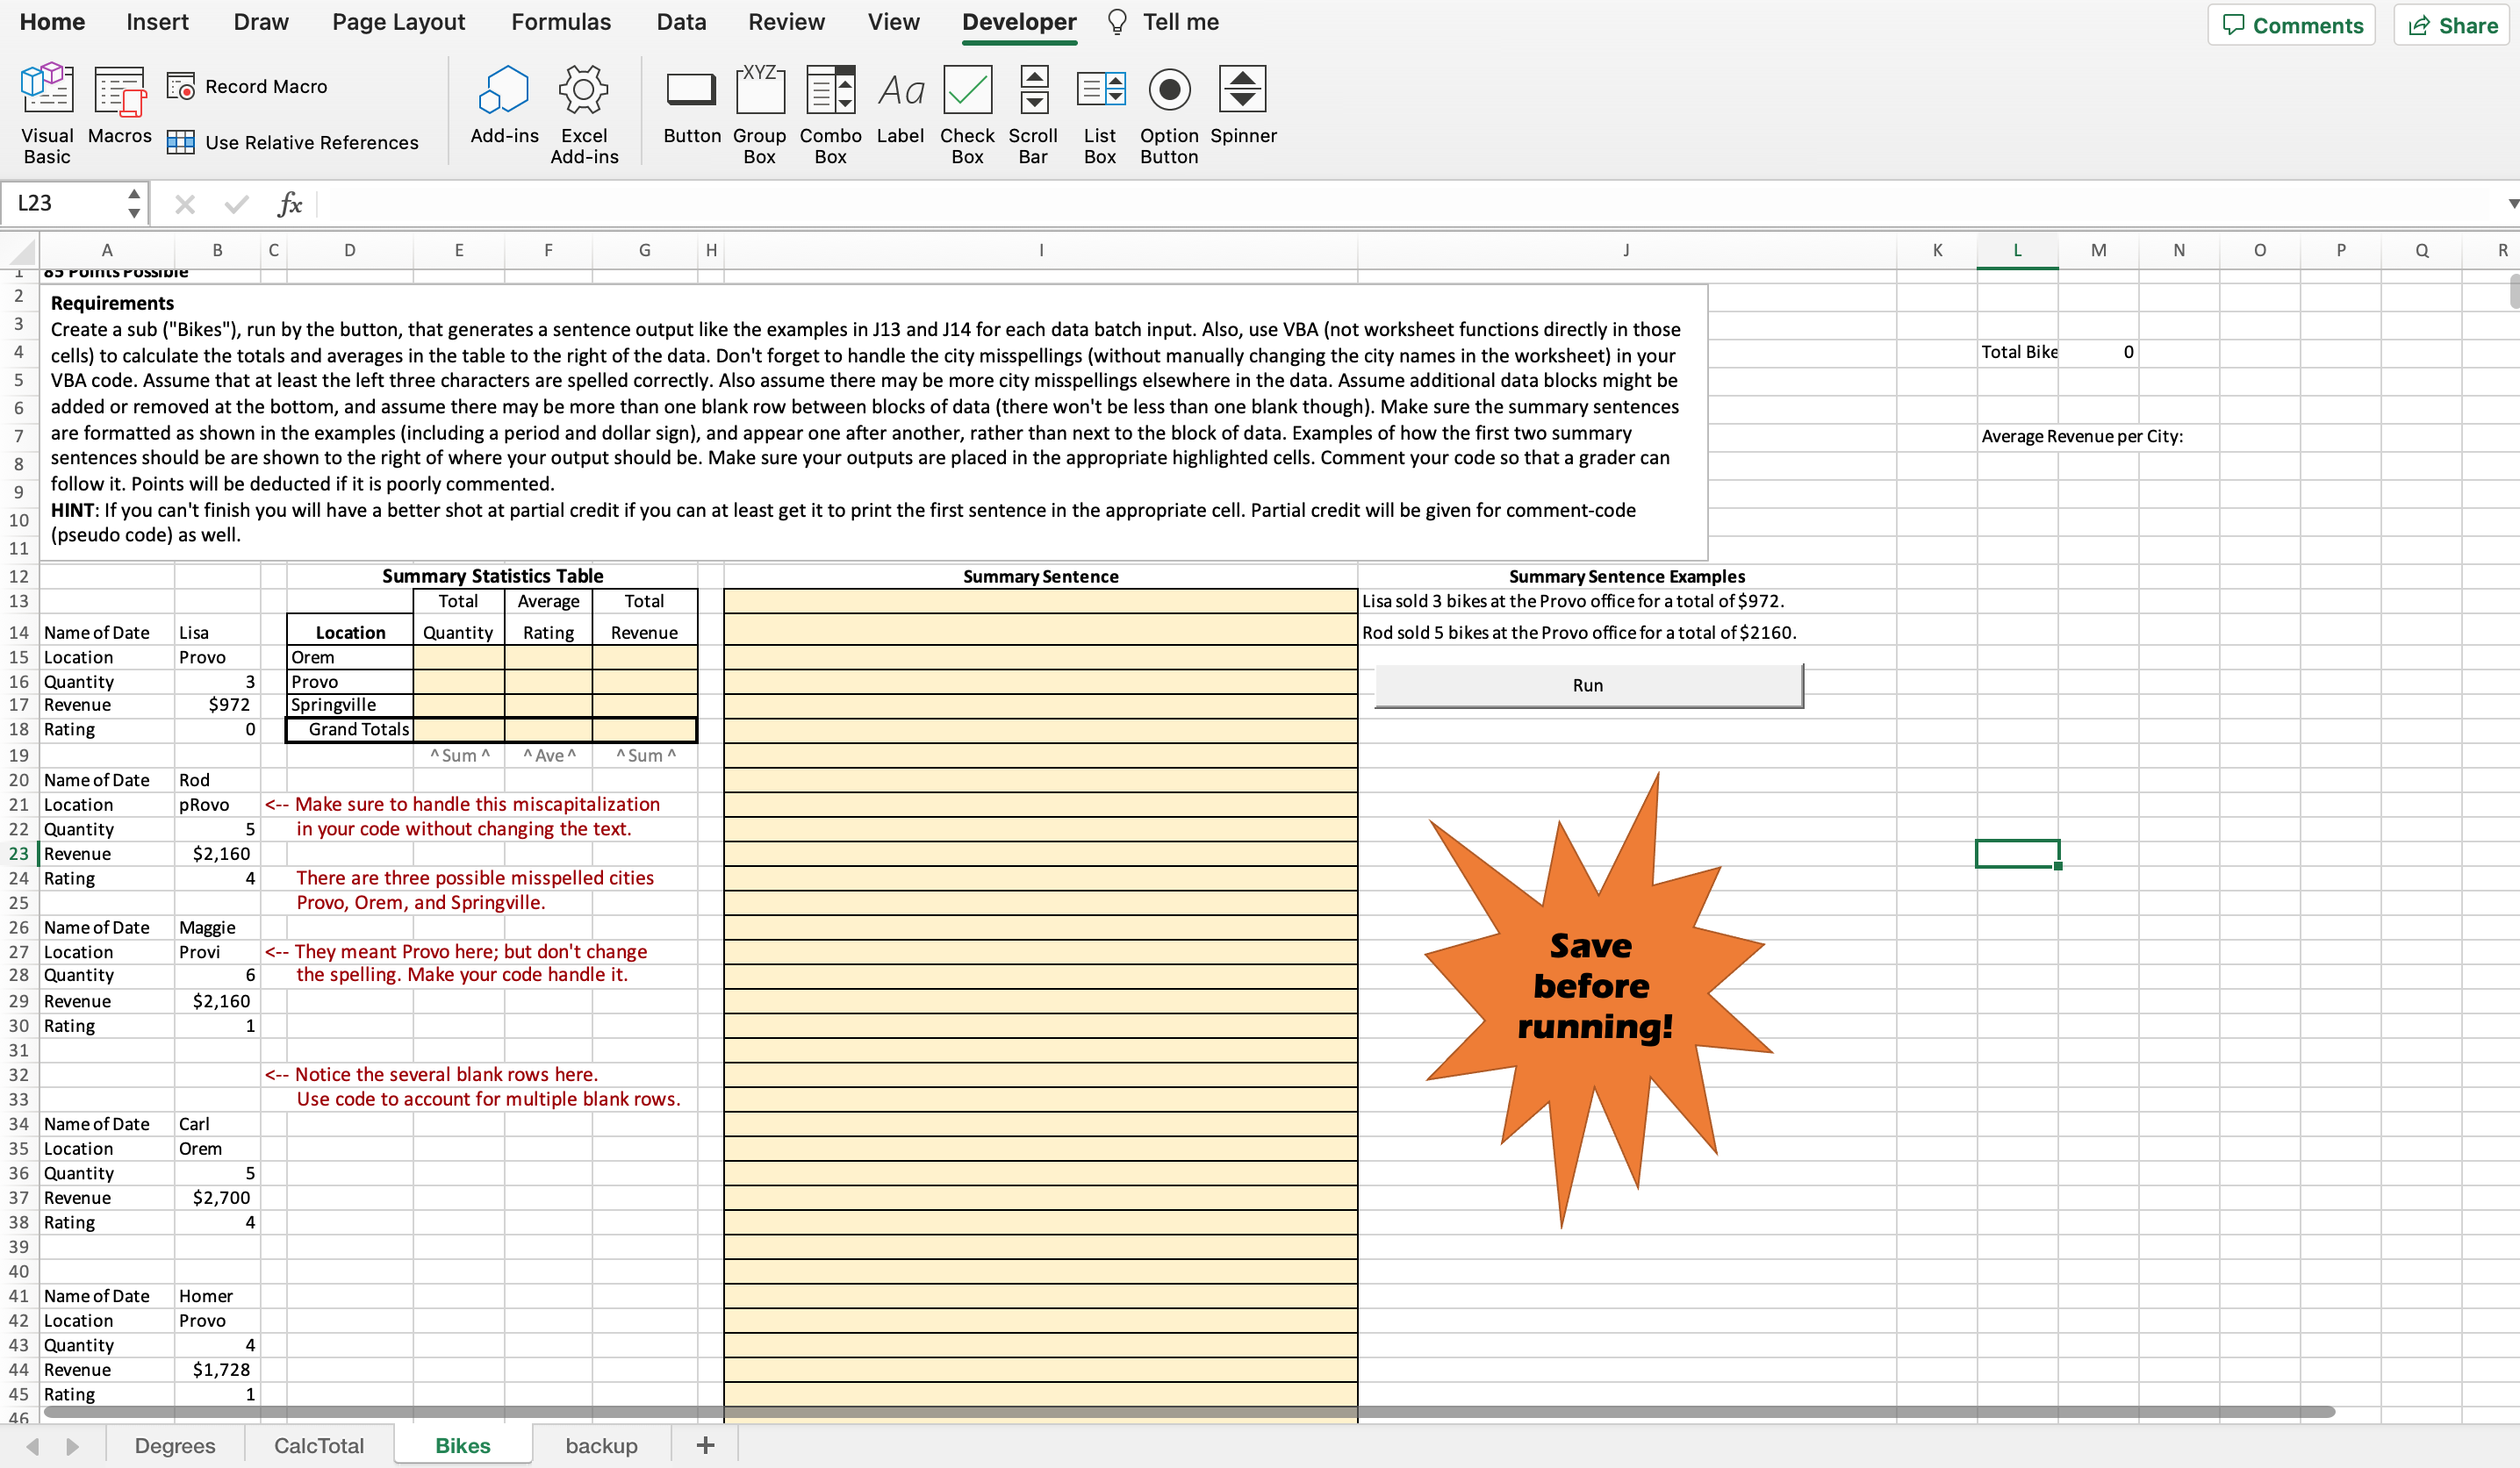Screen dimensions: 2520x1468
Task: Switch to the Formulas ribbon tab
Action: tap(560, 21)
